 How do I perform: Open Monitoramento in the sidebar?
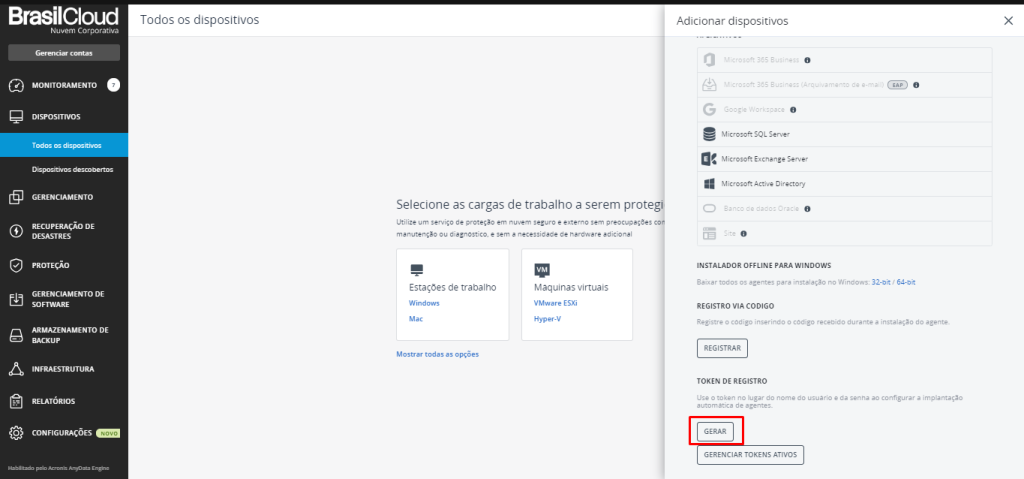coord(64,85)
